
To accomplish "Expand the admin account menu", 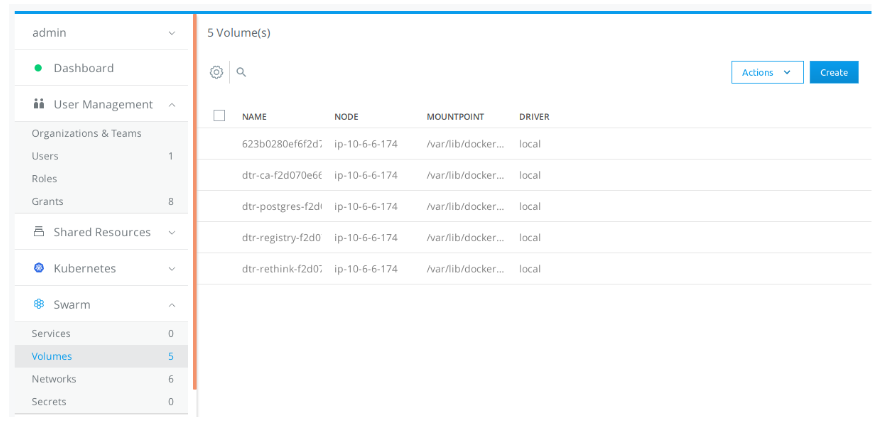I will tap(171, 33).
